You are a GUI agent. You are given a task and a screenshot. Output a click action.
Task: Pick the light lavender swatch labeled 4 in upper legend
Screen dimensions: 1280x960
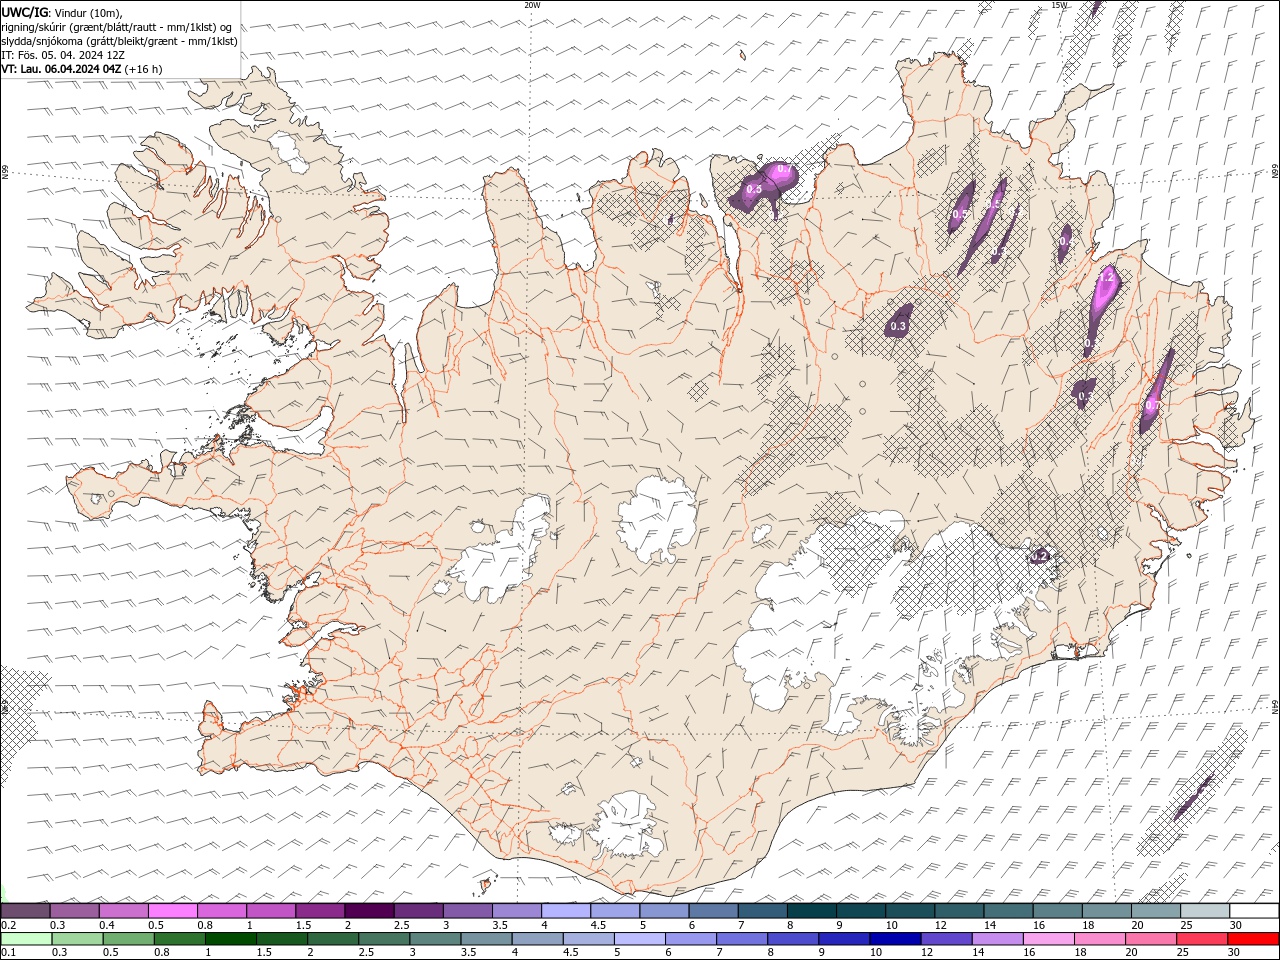tap(566, 911)
